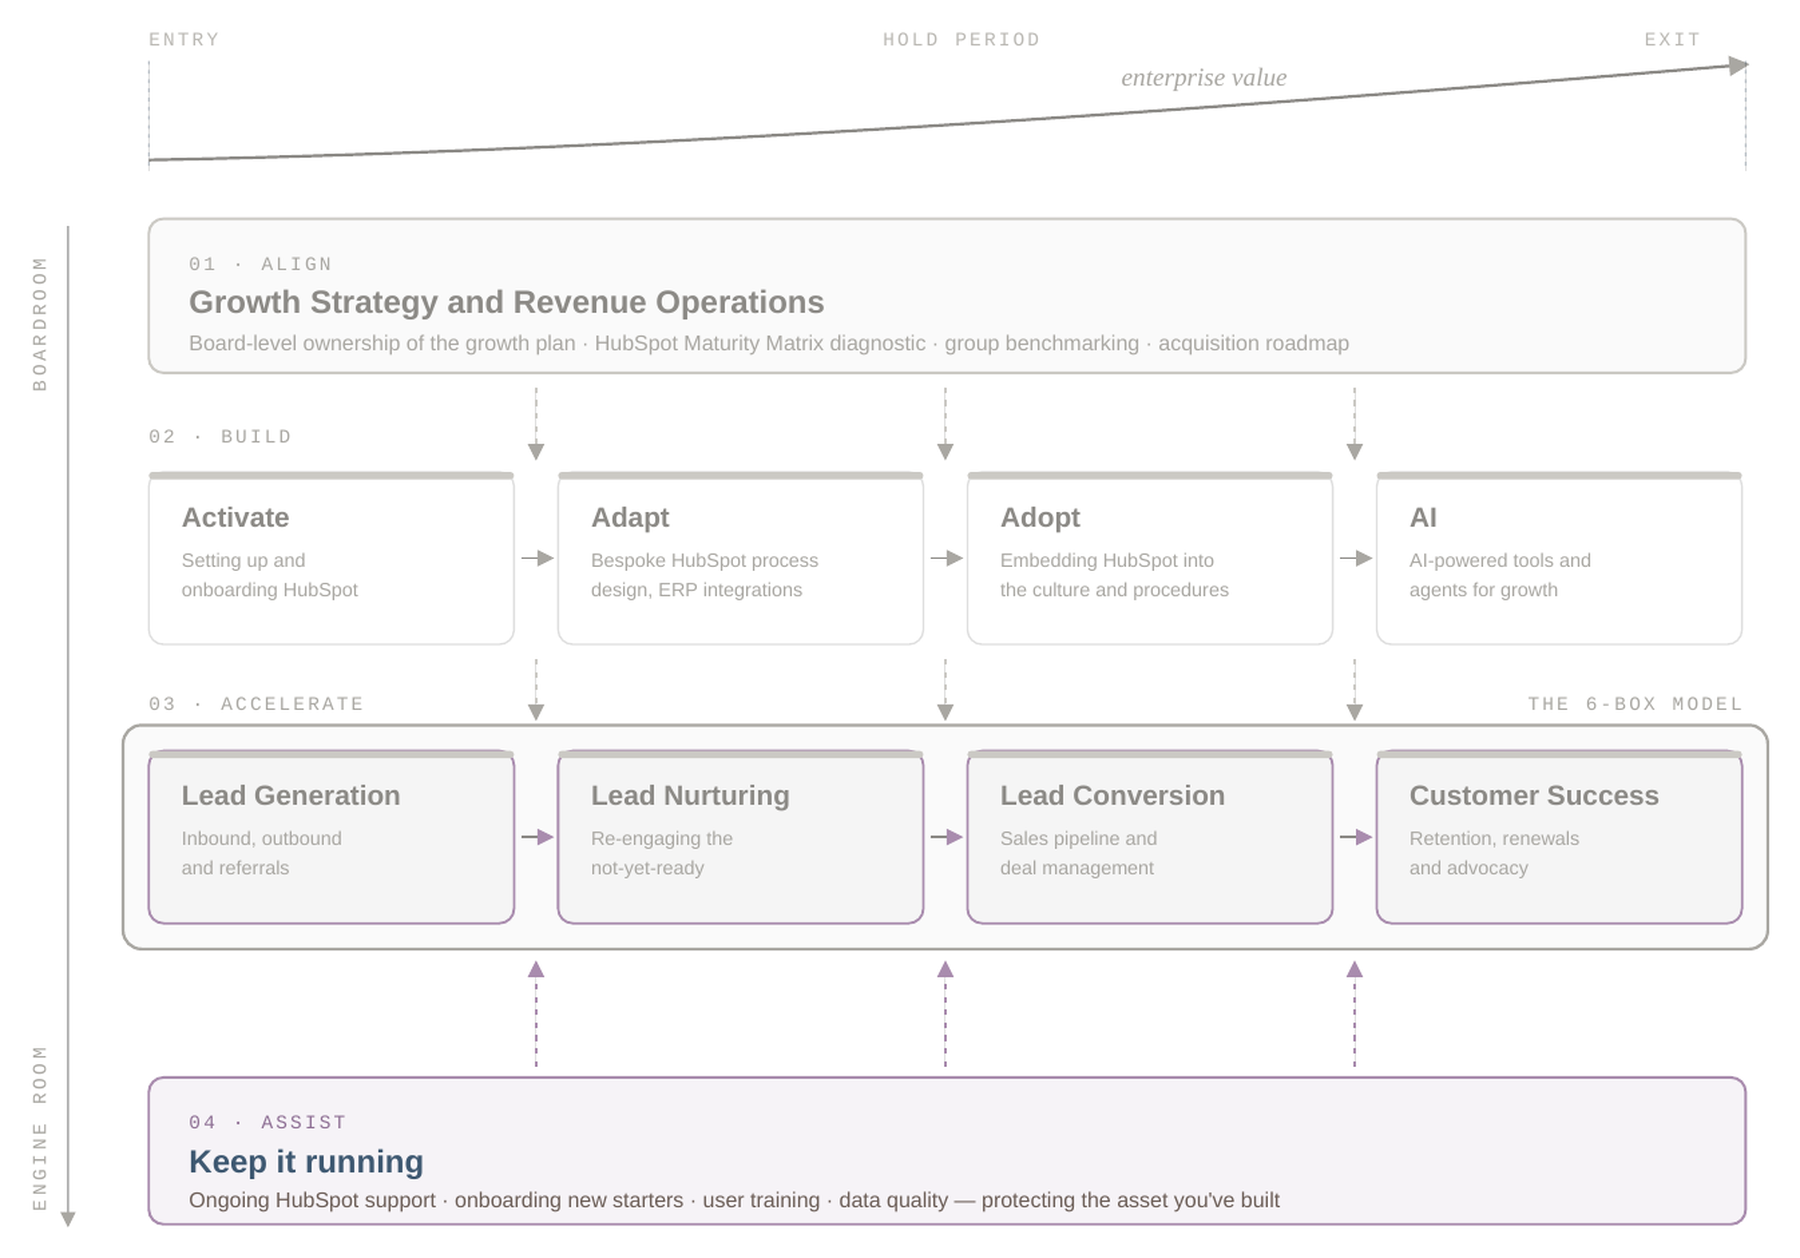This screenshot has height=1258, width=1800.
Task: Click 'Retention, renewals and advocacy' text
Action: [1494, 853]
